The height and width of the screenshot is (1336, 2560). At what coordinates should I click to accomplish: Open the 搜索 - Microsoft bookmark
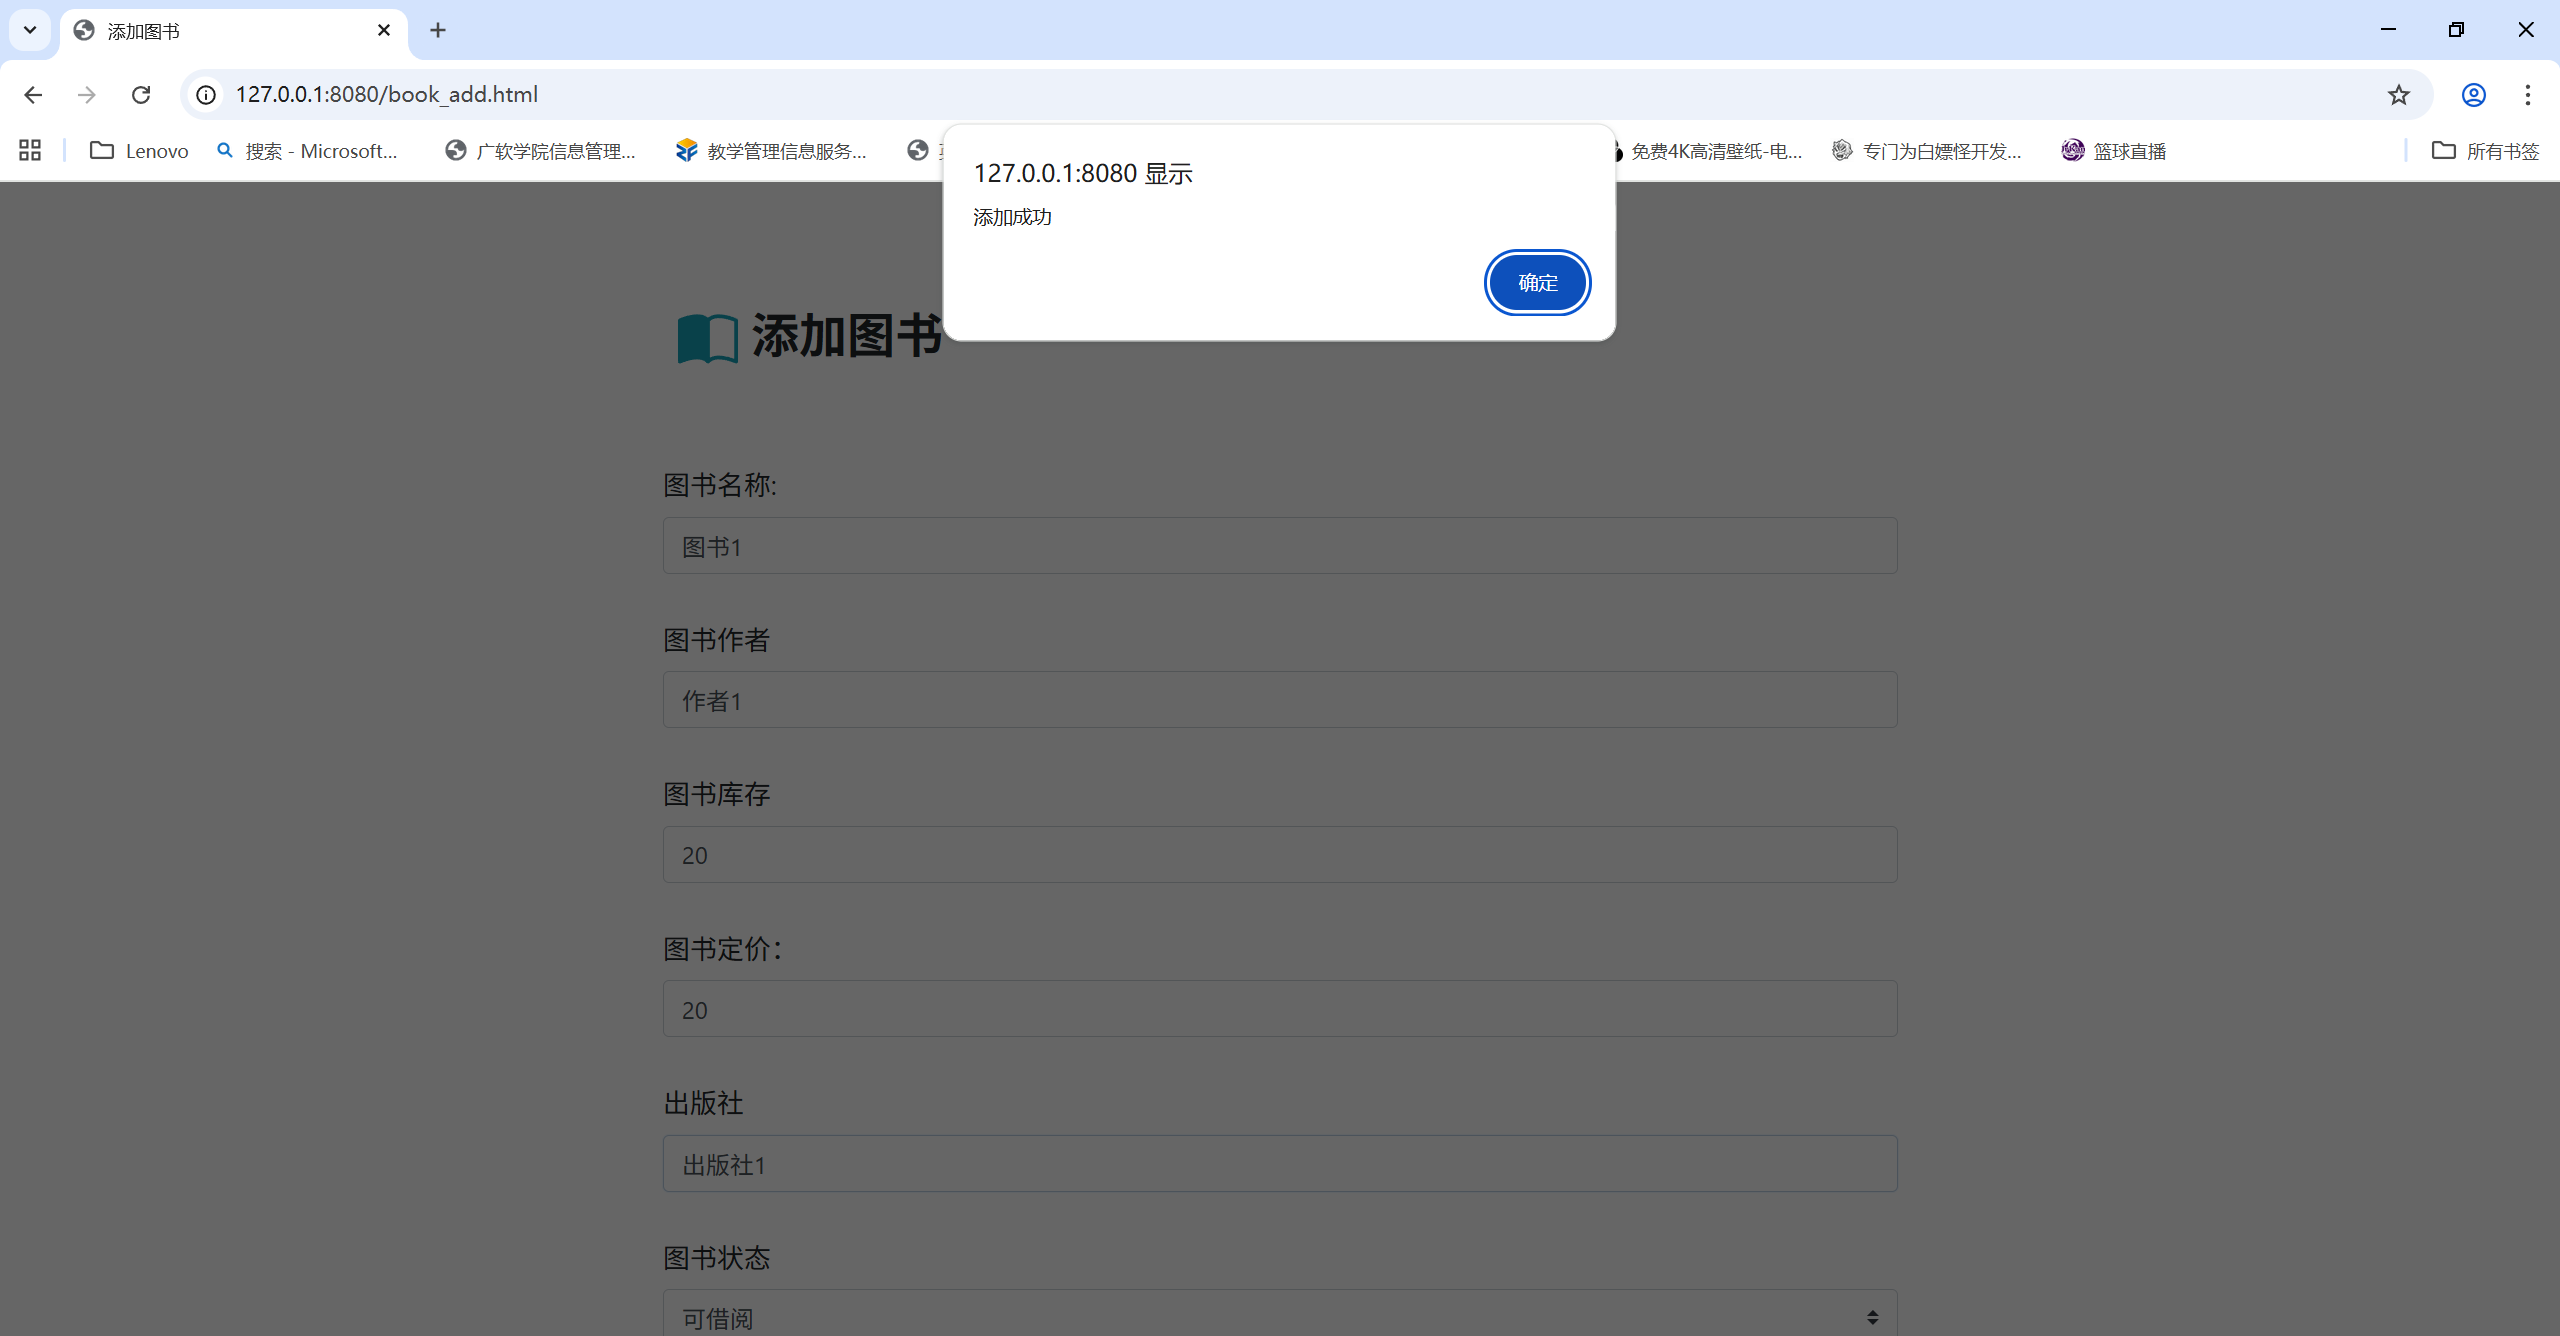coord(308,150)
